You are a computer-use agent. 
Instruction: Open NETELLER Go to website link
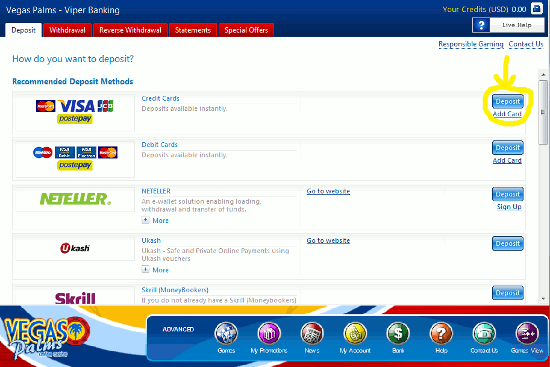pos(328,191)
